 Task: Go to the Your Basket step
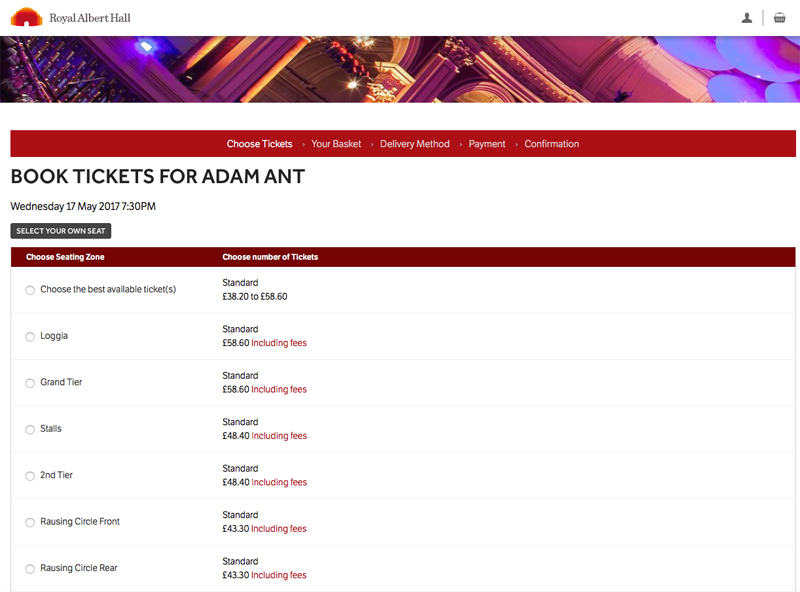pos(336,144)
